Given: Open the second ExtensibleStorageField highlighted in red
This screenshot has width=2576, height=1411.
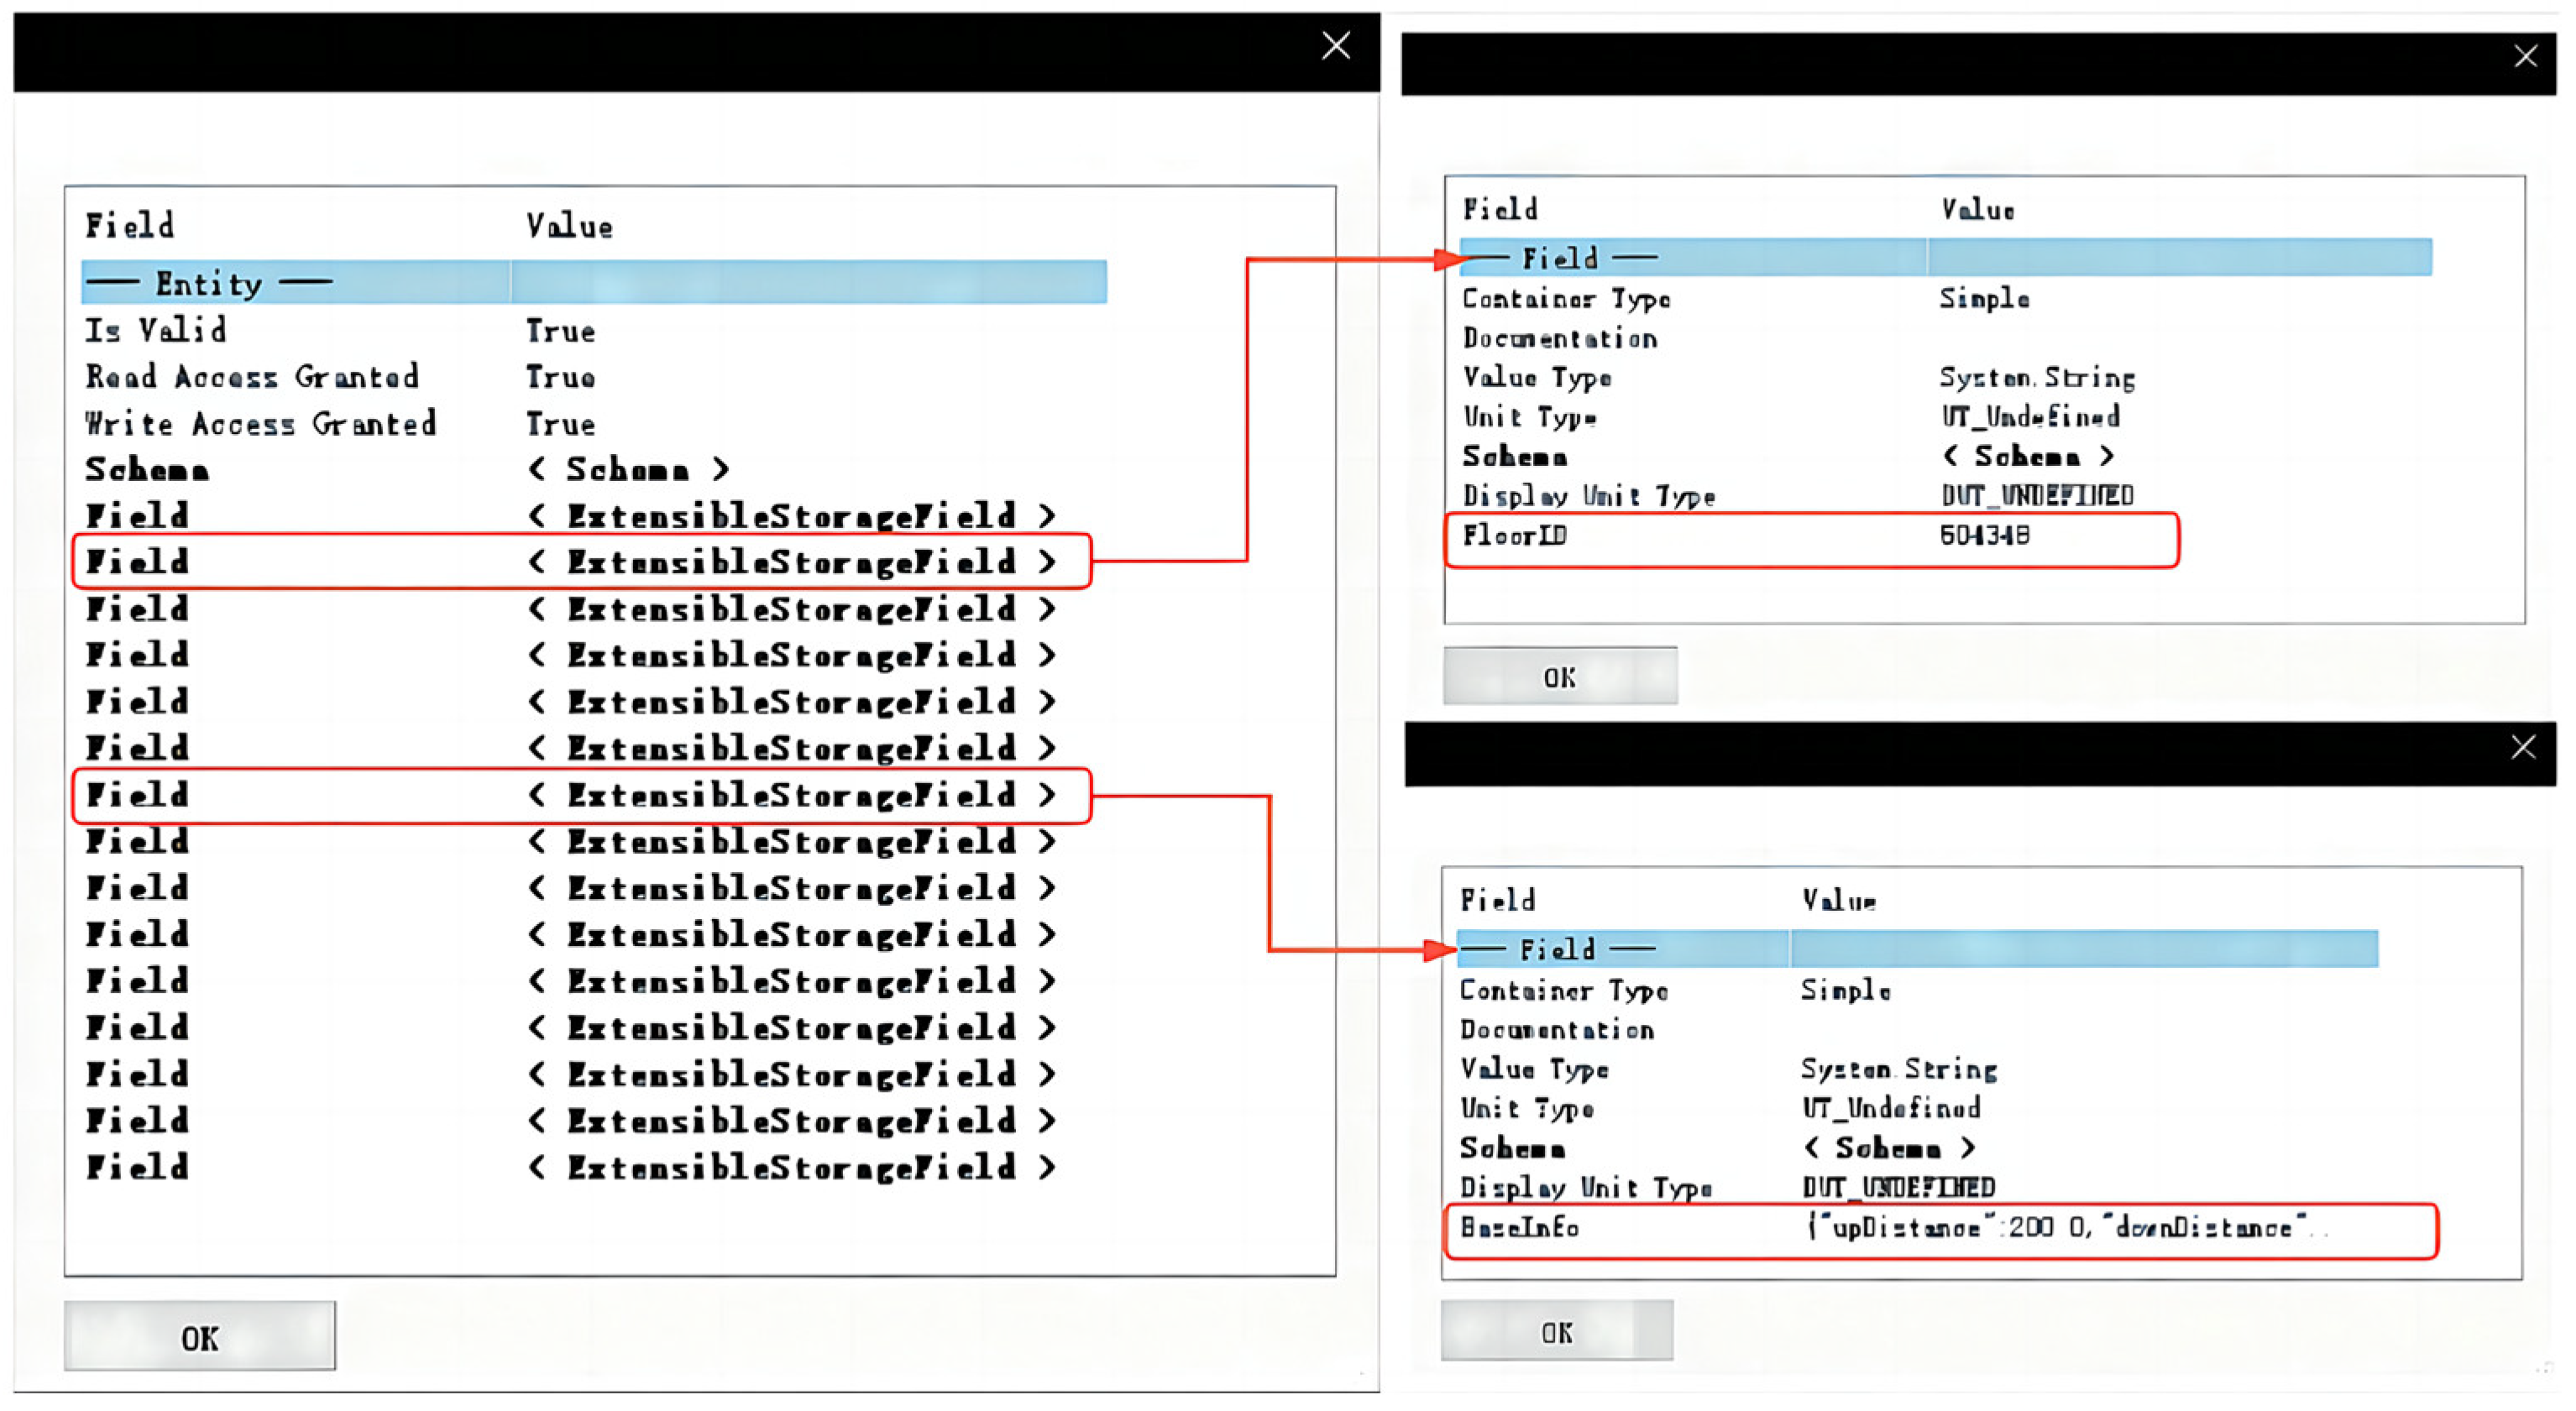Looking at the screenshot, I should pyautogui.click(x=790, y=562).
